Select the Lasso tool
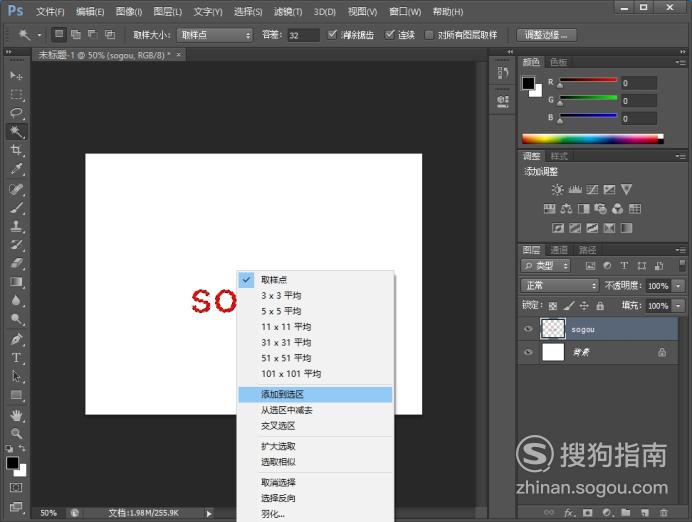The width and height of the screenshot is (692, 522). [16, 113]
